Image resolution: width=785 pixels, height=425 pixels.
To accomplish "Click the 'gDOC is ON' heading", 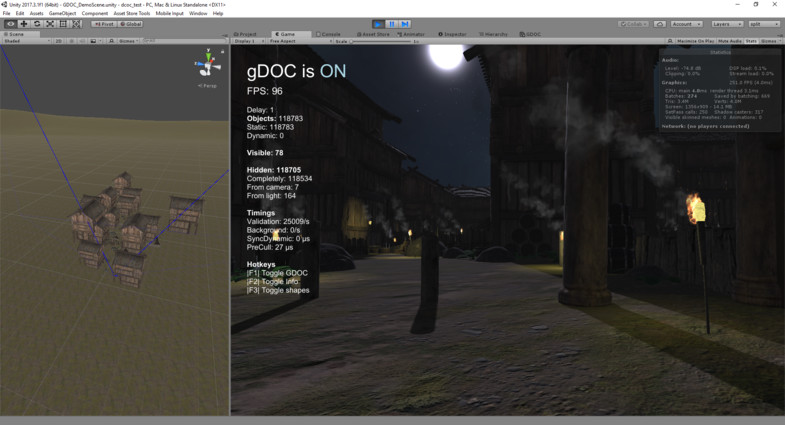I will [x=296, y=72].
